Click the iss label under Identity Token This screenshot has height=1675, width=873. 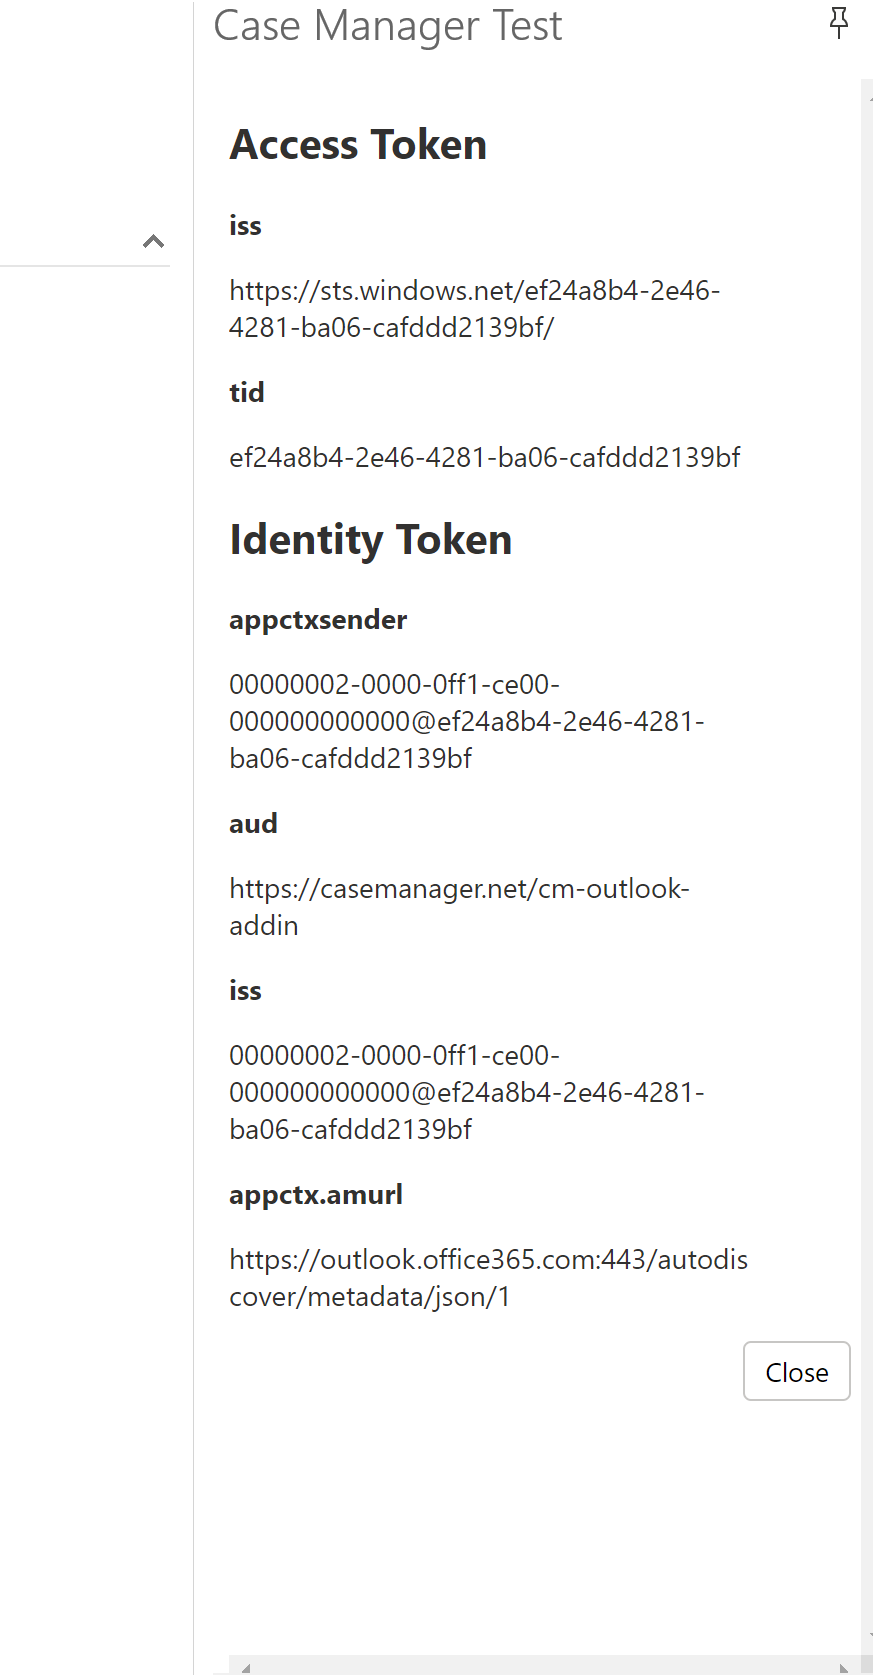[x=245, y=991]
